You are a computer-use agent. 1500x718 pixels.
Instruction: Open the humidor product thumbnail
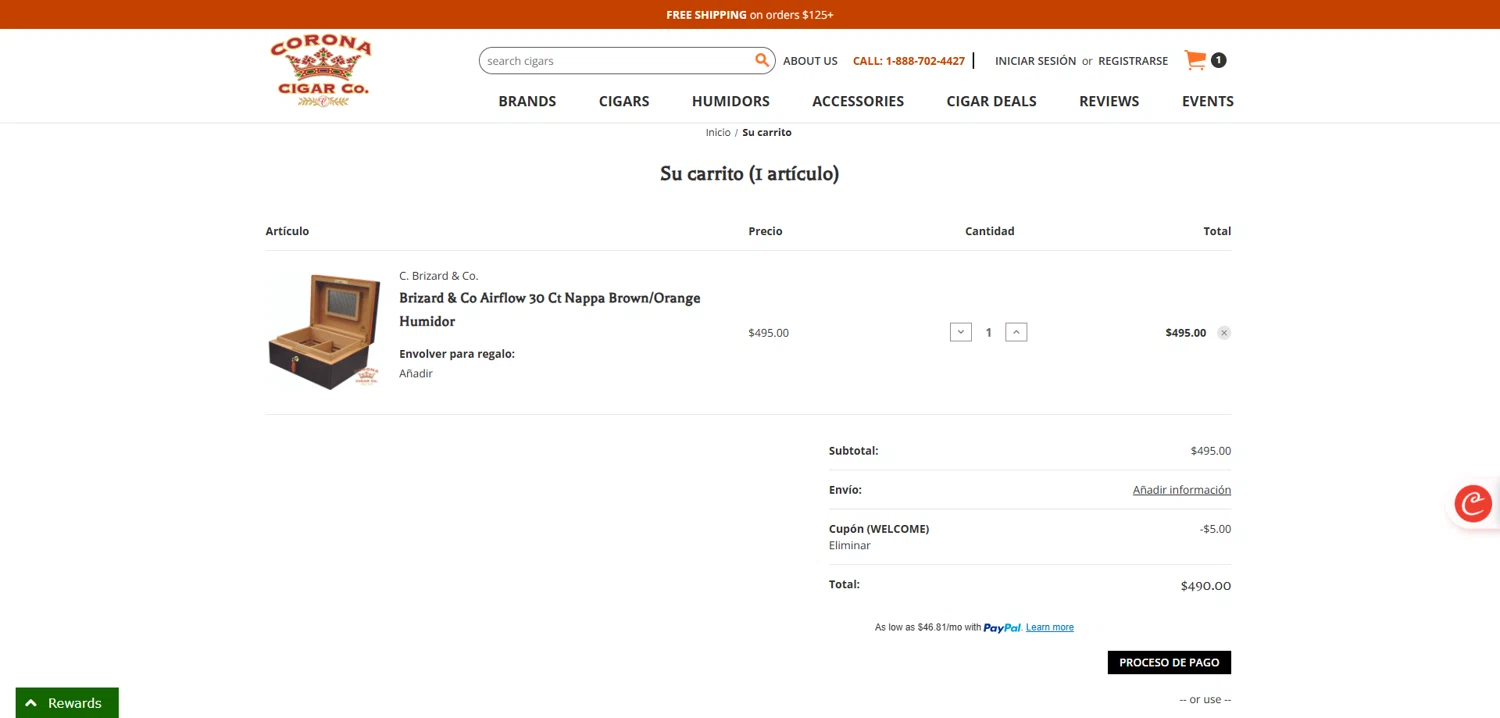(324, 331)
